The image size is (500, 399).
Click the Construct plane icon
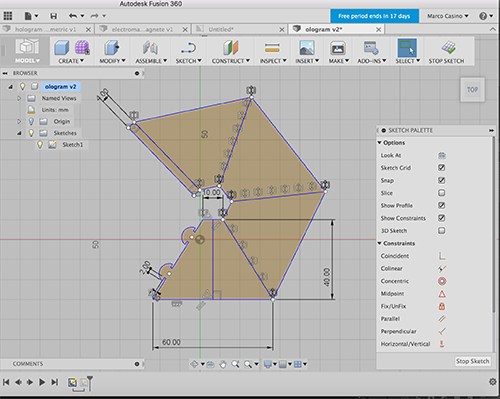click(x=231, y=48)
